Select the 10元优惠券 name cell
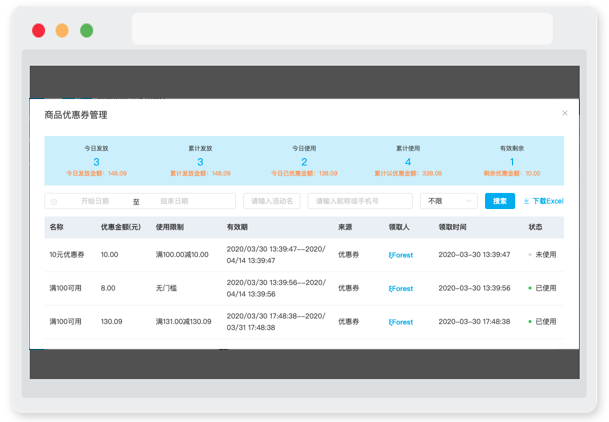The image size is (609, 422). 67,255
